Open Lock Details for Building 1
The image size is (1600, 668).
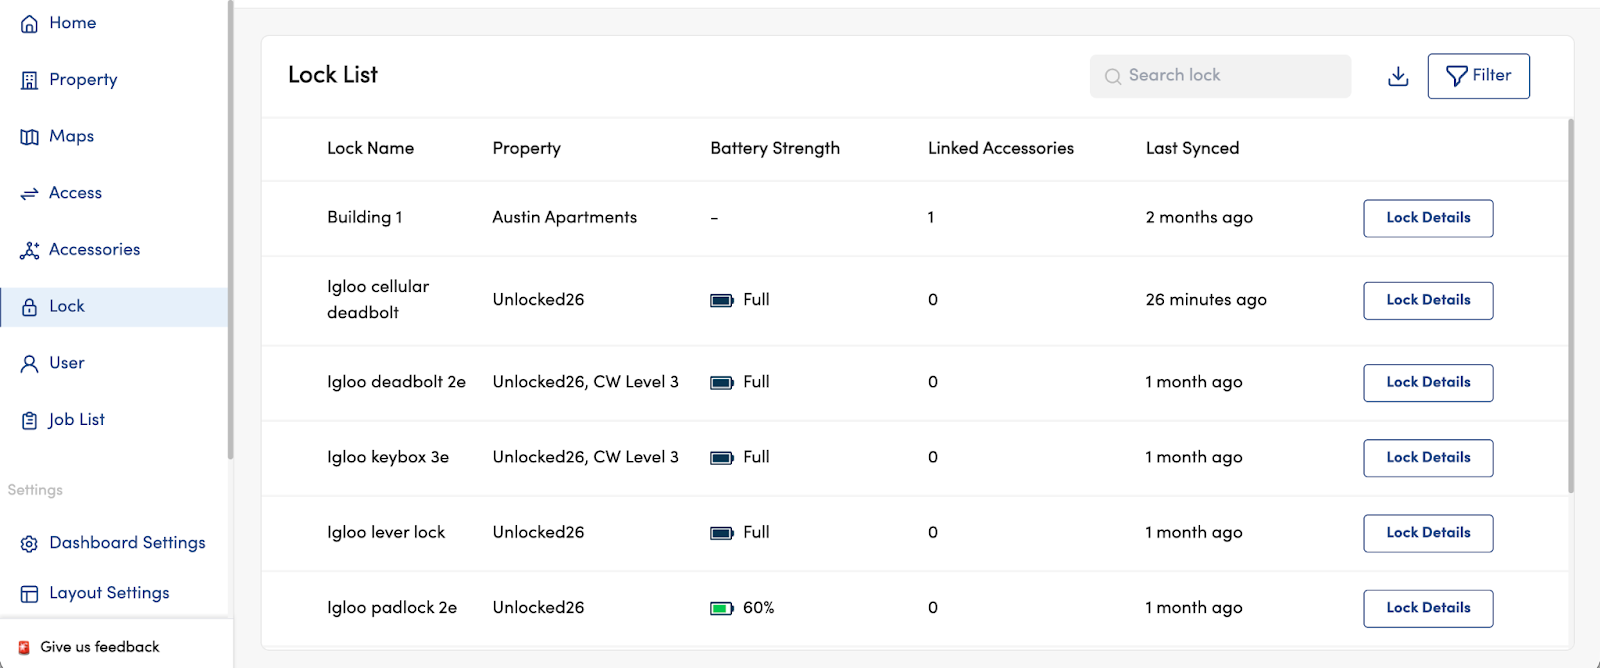[x=1427, y=218]
